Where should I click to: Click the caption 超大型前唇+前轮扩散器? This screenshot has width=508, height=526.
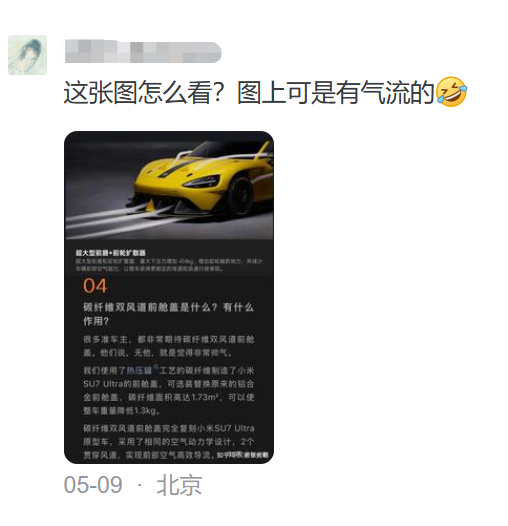[x=110, y=253]
